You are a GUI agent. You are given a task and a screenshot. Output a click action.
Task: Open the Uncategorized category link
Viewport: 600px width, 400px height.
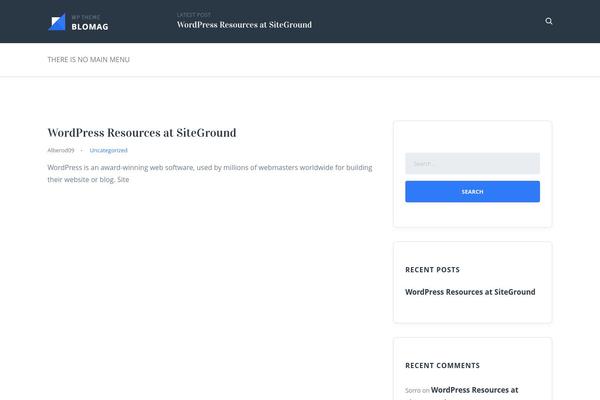(x=108, y=150)
